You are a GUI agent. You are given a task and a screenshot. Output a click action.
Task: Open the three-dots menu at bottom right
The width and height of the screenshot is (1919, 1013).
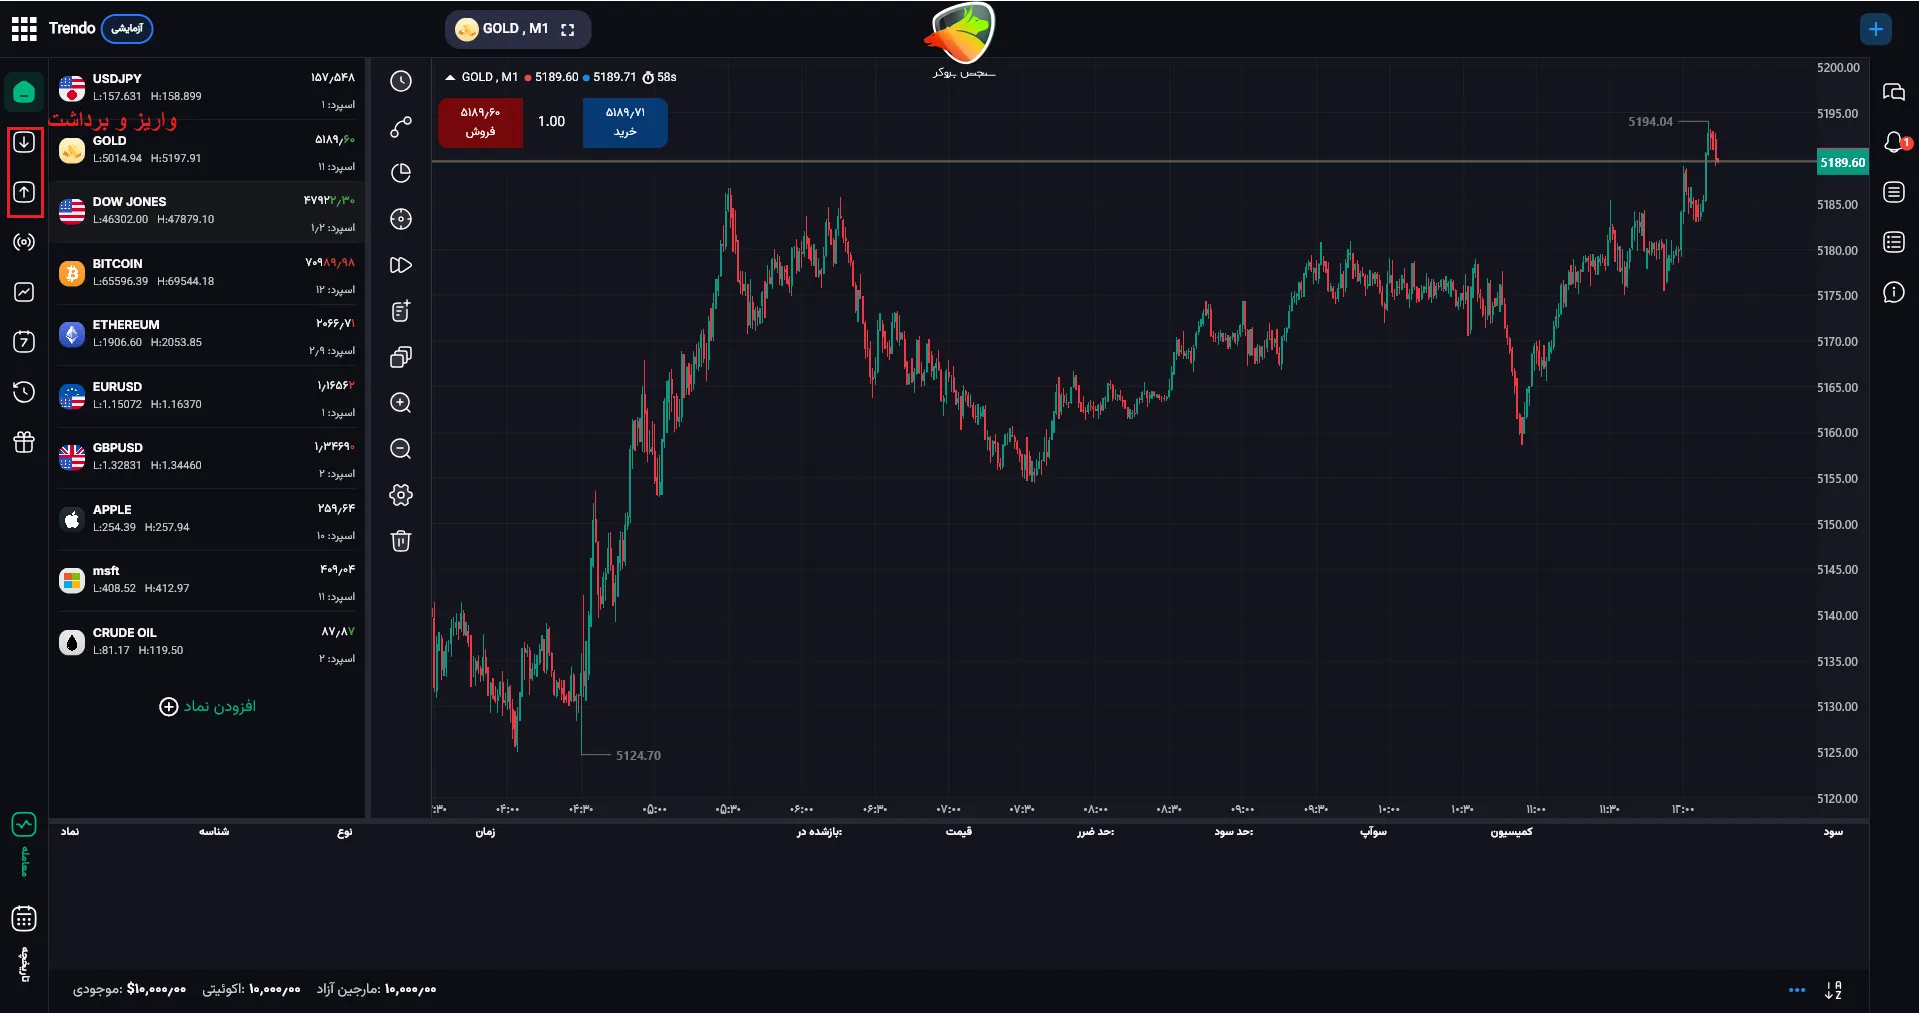[x=1797, y=990]
